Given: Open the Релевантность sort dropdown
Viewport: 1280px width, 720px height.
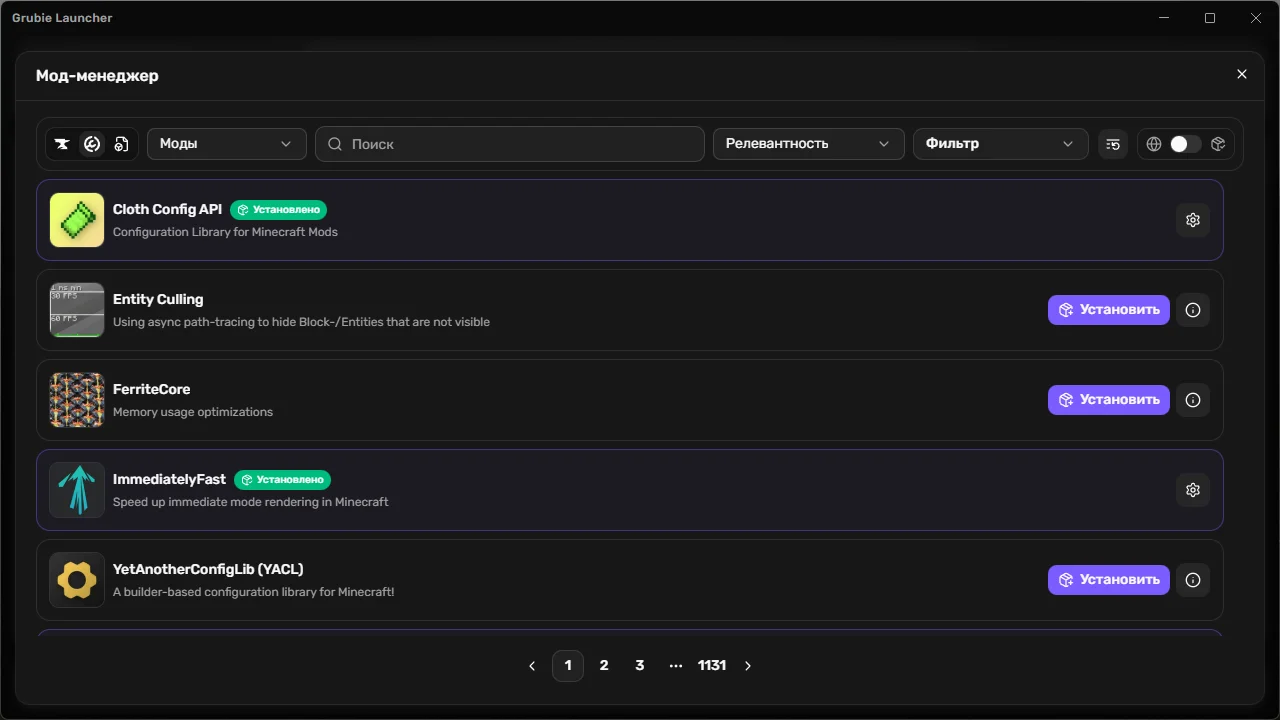Looking at the screenshot, I should (808, 144).
